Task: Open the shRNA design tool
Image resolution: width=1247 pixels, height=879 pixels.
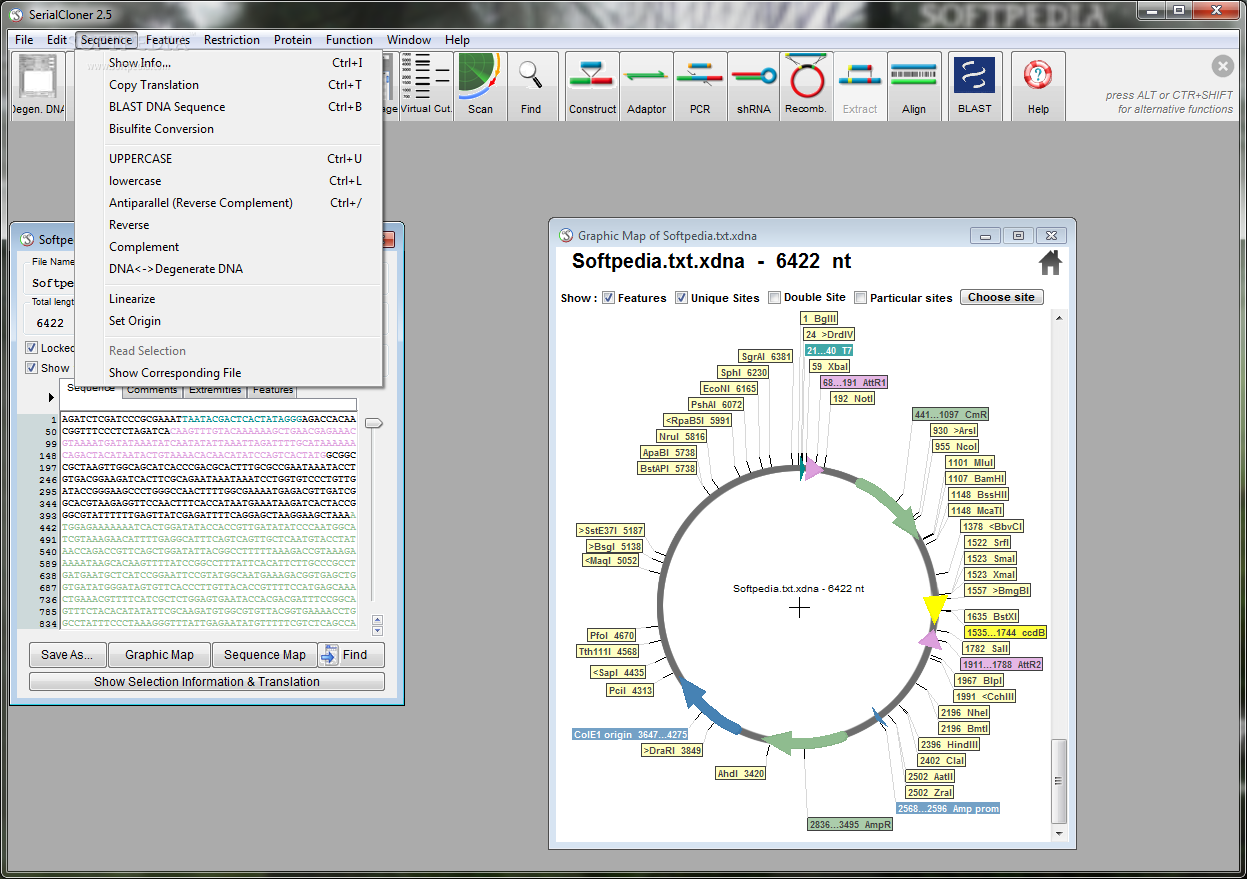Action: click(754, 86)
